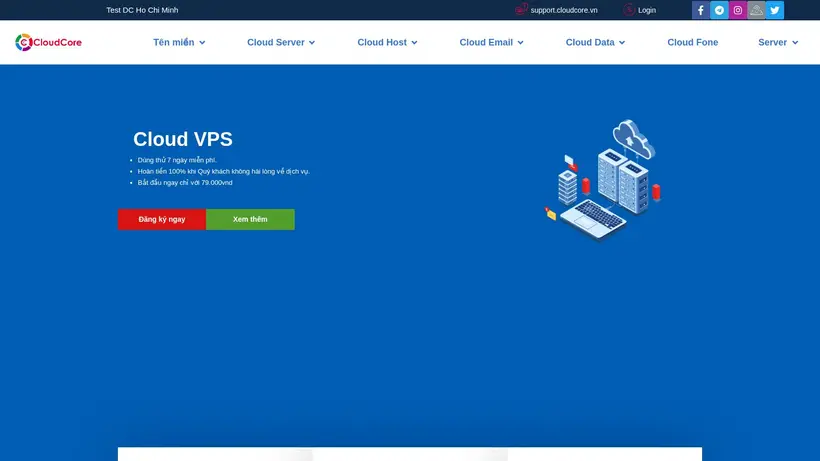820x461 pixels.
Task: Click the green Xem thêm button
Action: coord(250,220)
